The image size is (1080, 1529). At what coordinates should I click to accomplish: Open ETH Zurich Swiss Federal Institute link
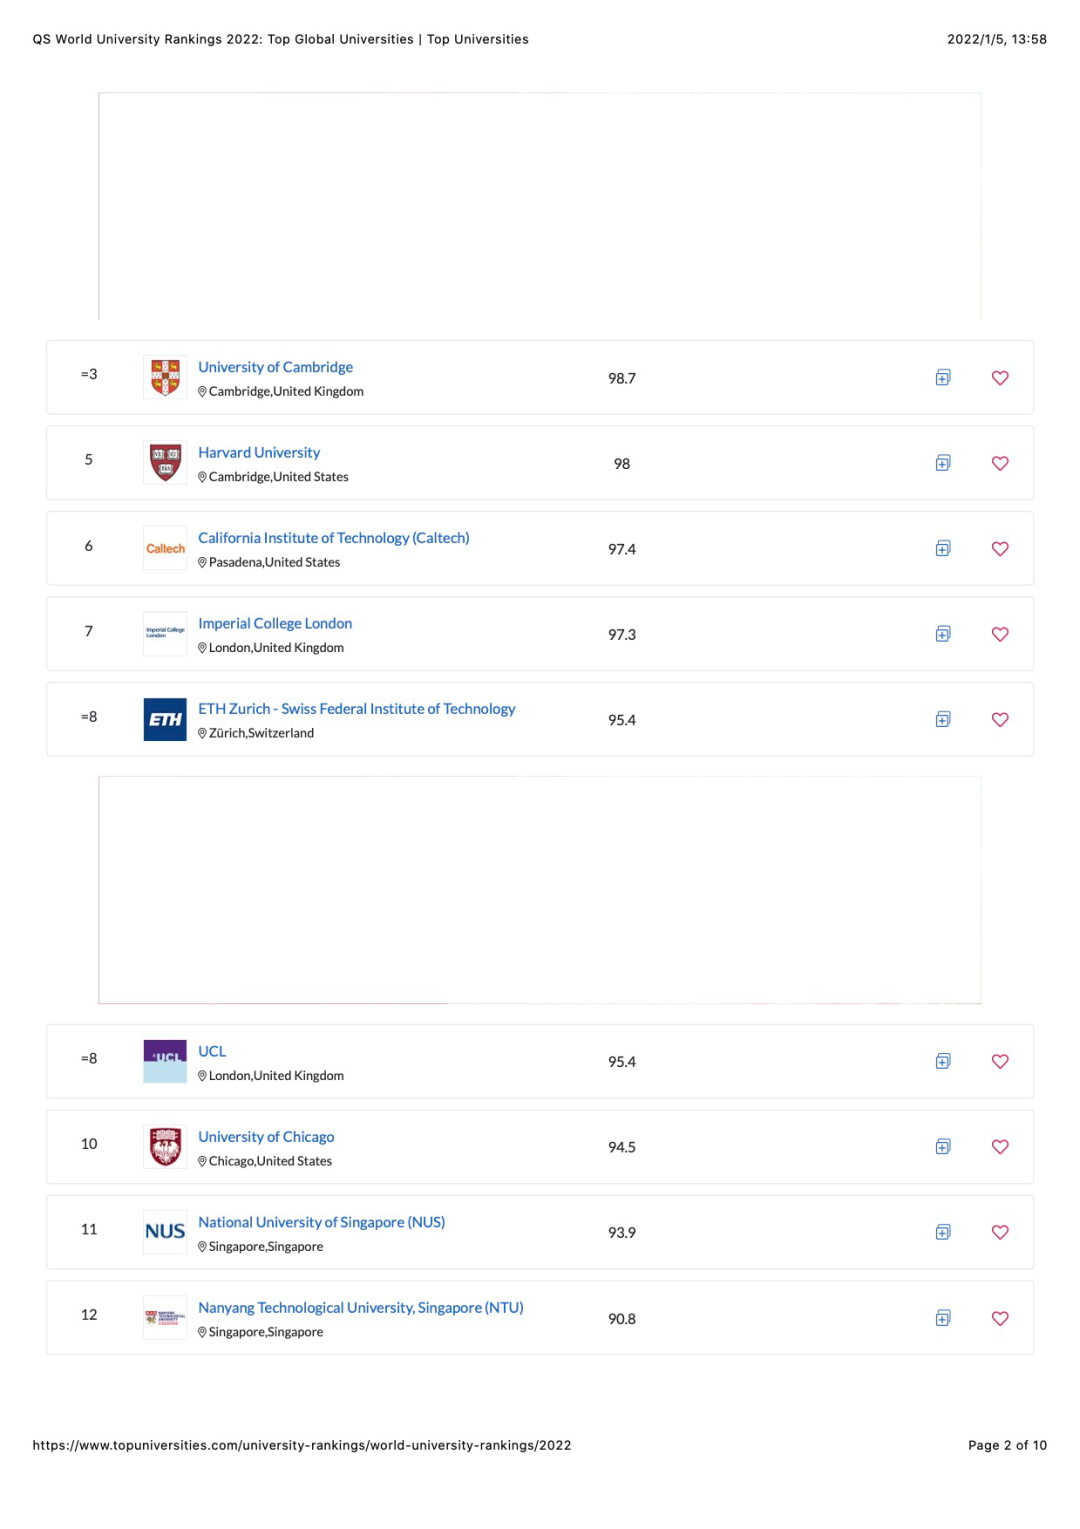356,709
